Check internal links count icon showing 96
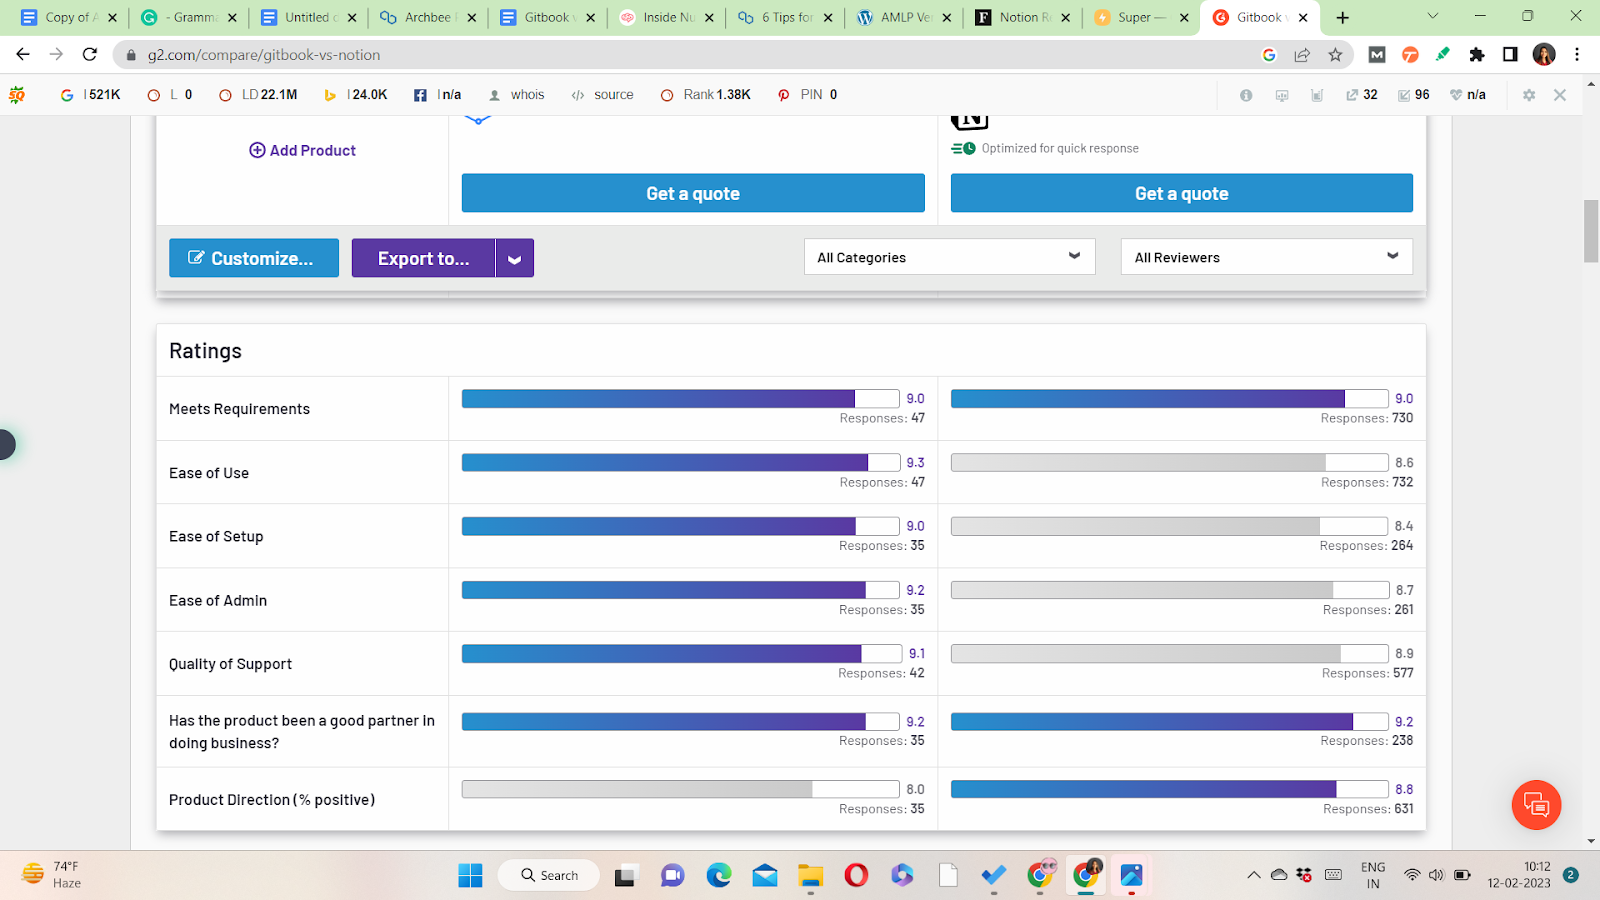Viewport: 1600px width, 900px height. (1410, 94)
